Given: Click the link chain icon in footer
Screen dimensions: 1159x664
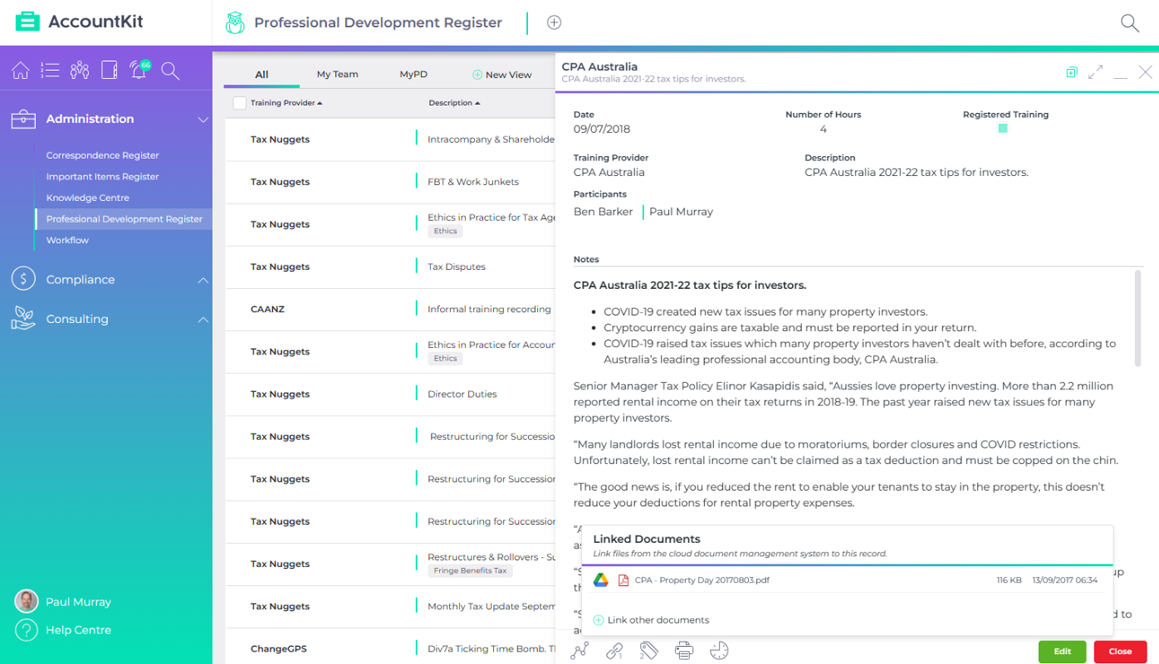Looking at the screenshot, I should coord(614,651).
